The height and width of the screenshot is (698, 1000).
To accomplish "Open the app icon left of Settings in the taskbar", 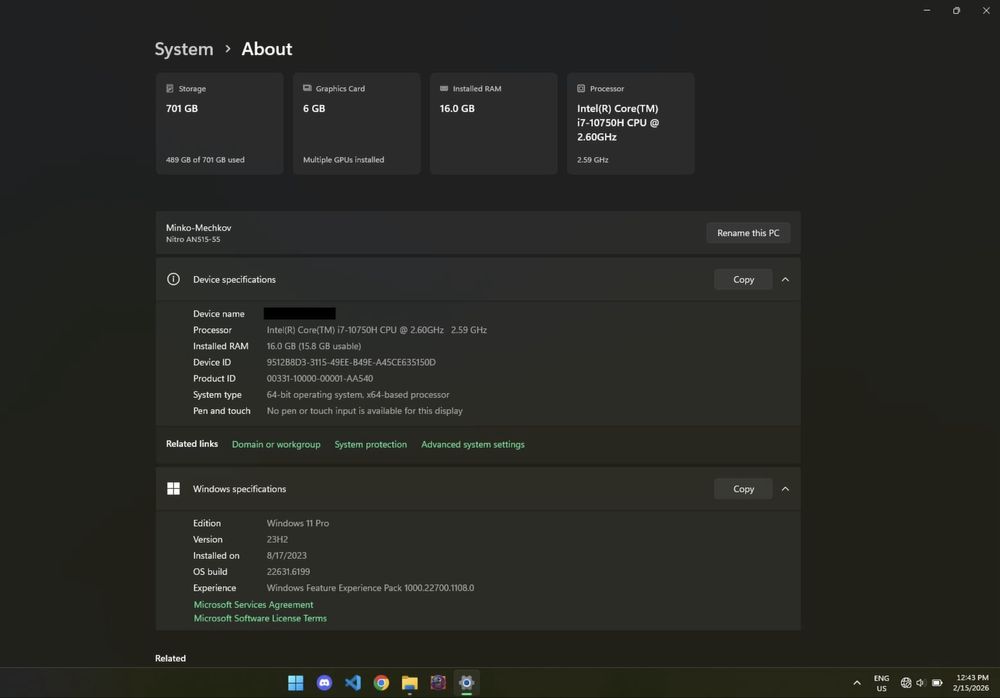I will click(438, 683).
